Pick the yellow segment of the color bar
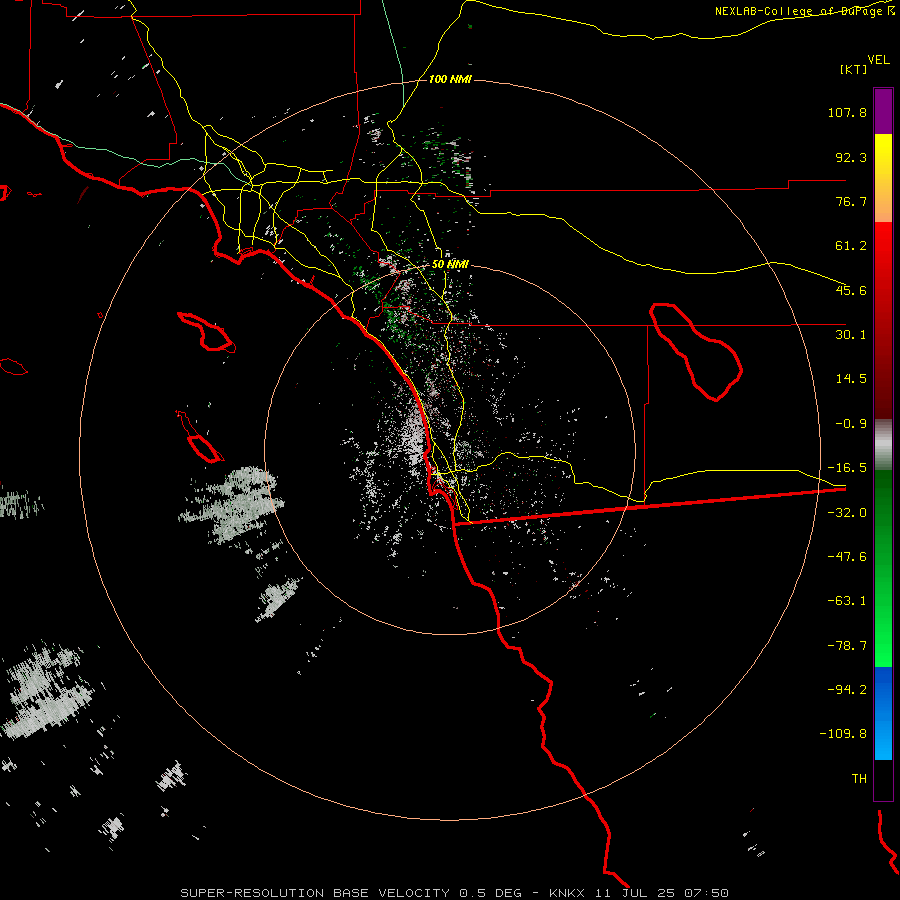Viewport: 900px width, 900px height. [x=883, y=161]
